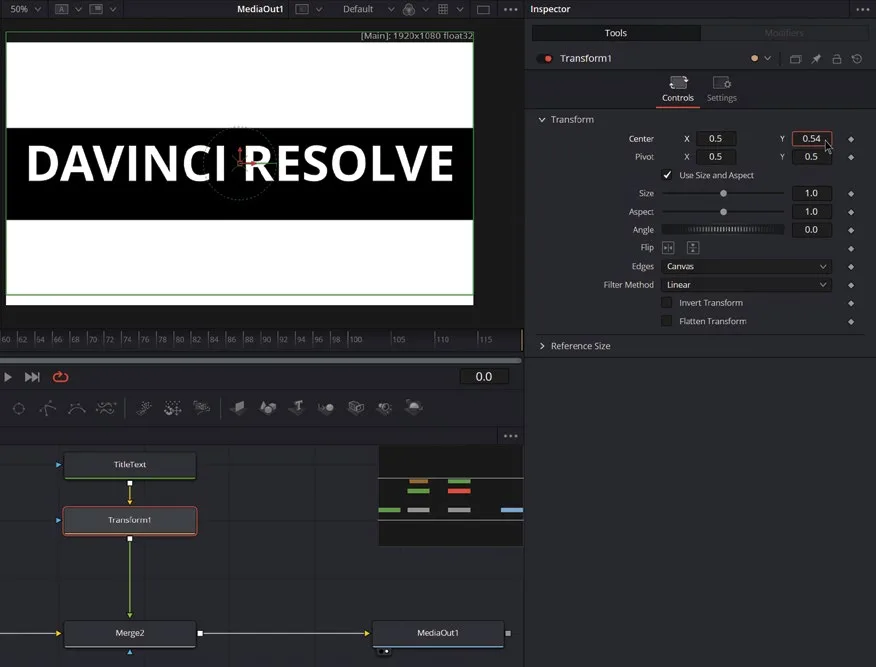876x667 pixels.
Task: Disable the Transform1 enable switch
Action: click(544, 59)
